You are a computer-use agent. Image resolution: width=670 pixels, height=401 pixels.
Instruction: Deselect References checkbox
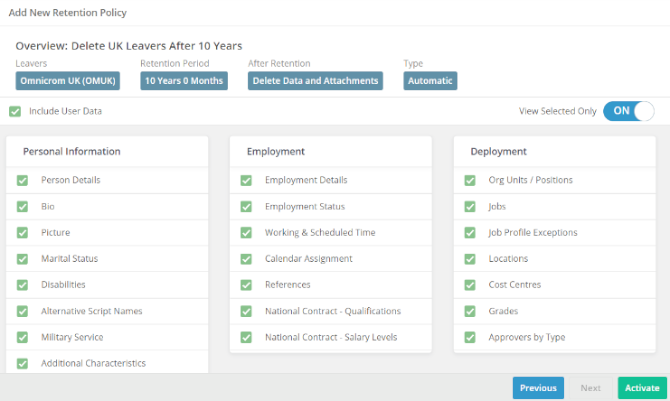[246, 285]
